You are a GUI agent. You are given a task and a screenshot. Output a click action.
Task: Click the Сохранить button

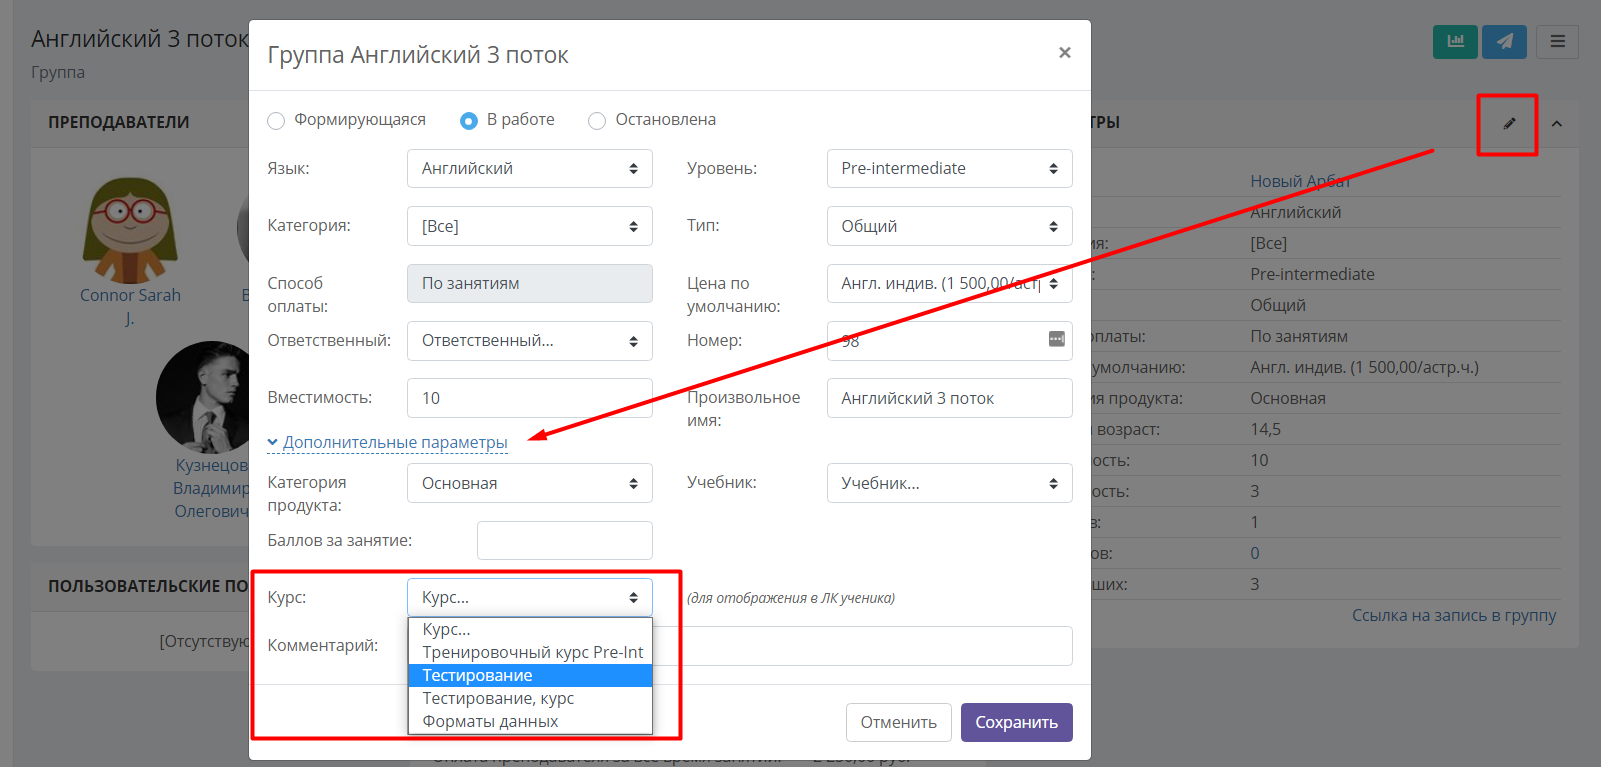coord(1017,722)
